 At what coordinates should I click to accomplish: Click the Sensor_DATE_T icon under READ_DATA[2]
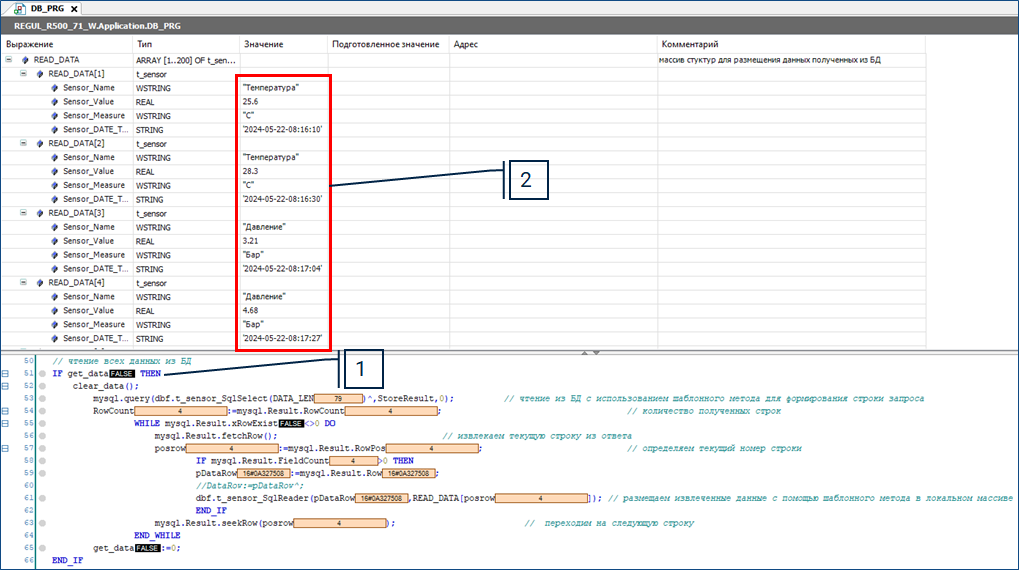point(55,199)
